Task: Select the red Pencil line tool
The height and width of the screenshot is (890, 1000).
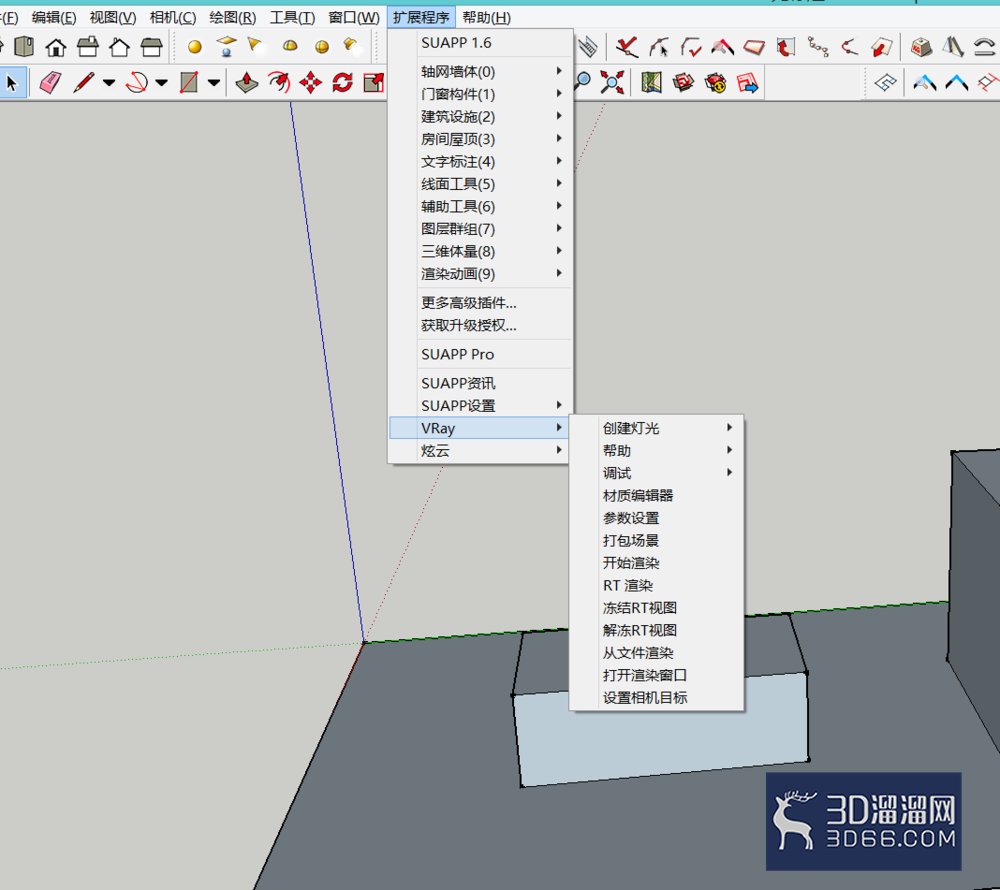Action: point(84,83)
